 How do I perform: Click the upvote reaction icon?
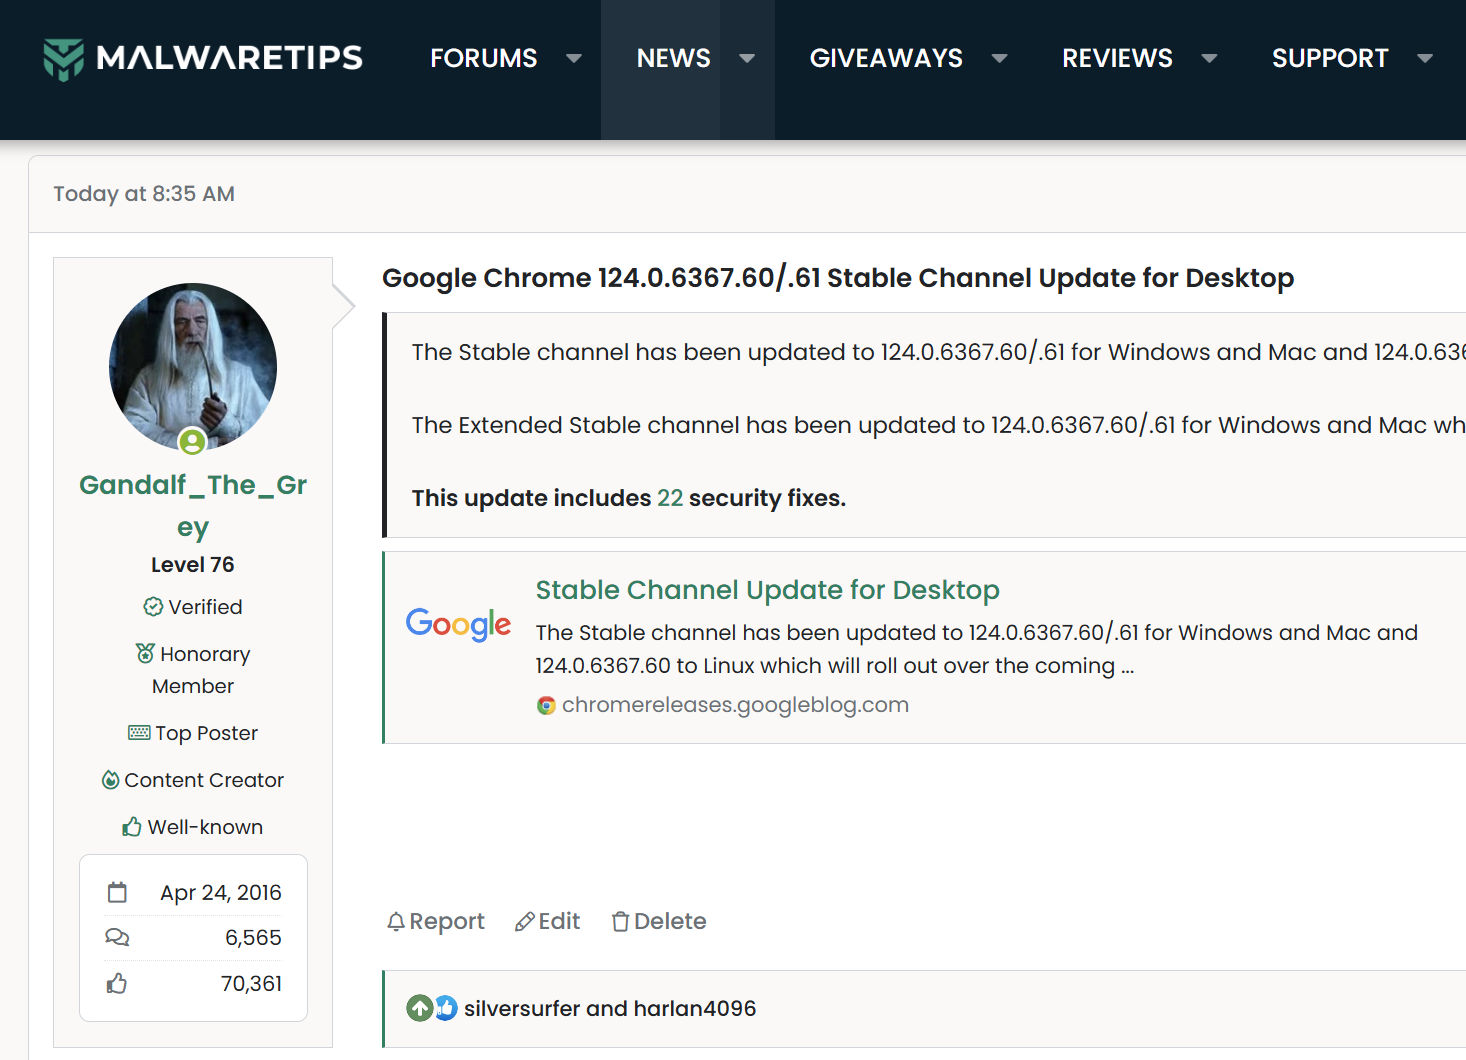[x=420, y=1008]
